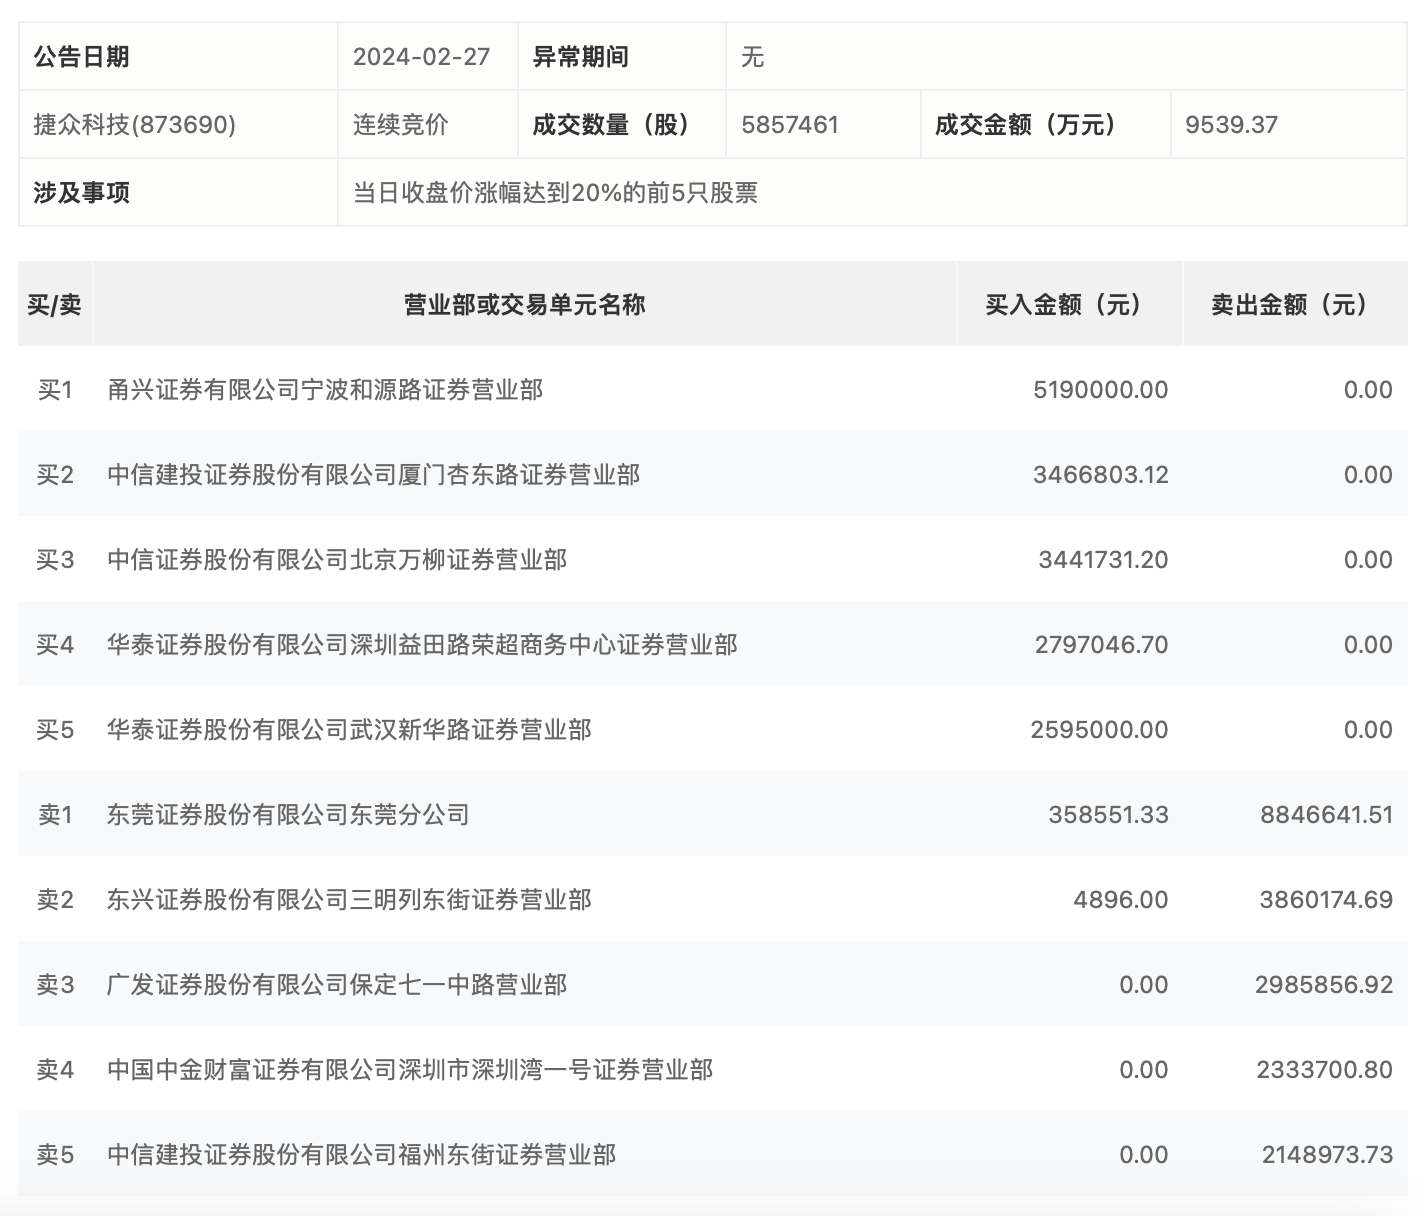Click buy amount 3441731.20

coord(1103,559)
